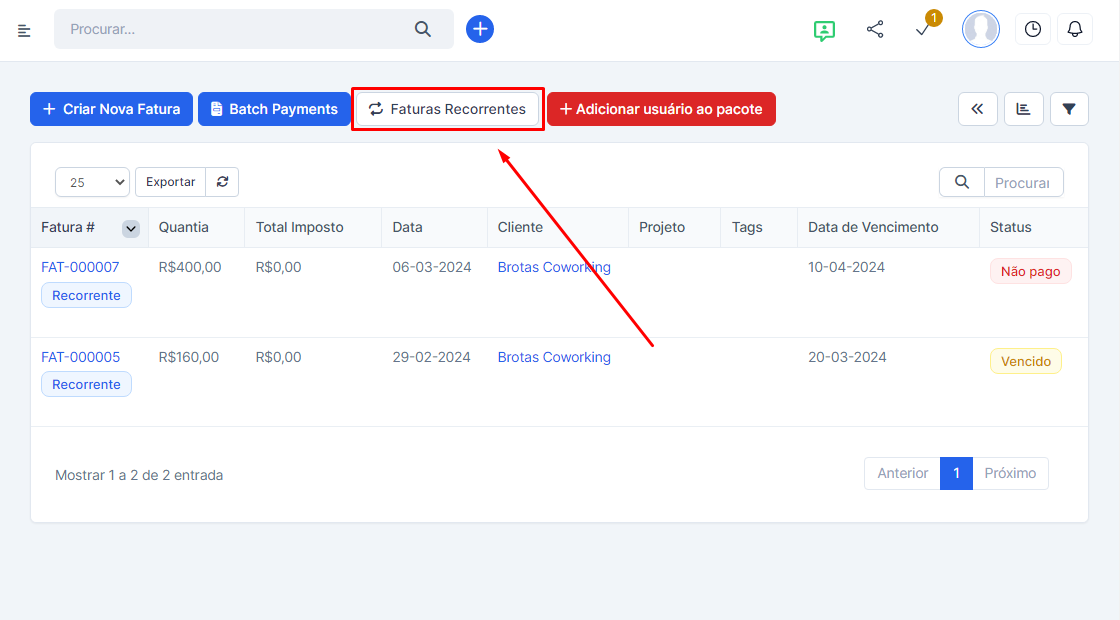Image resolution: width=1120 pixels, height=620 pixels.
Task: Expand the Fatura # column chevron
Action: point(131,228)
